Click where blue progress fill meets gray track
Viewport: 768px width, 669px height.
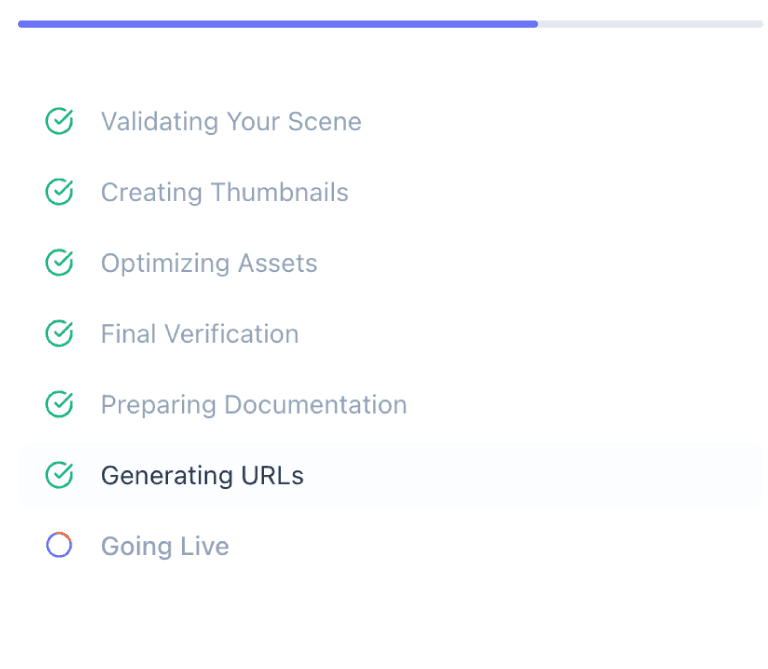pos(537,24)
